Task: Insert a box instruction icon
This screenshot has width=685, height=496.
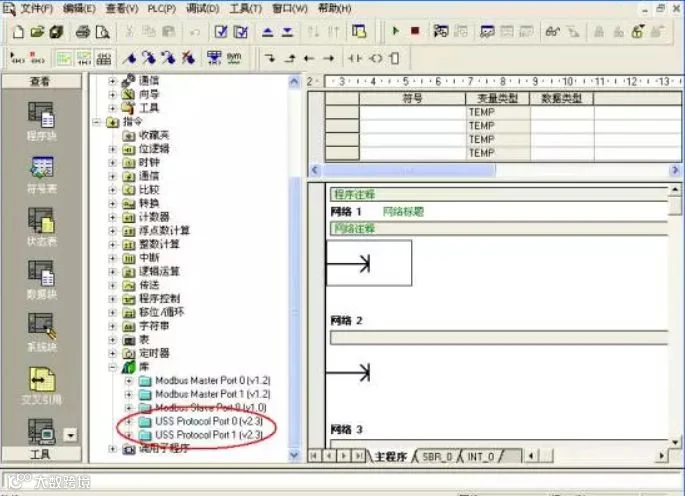Action: point(394,58)
